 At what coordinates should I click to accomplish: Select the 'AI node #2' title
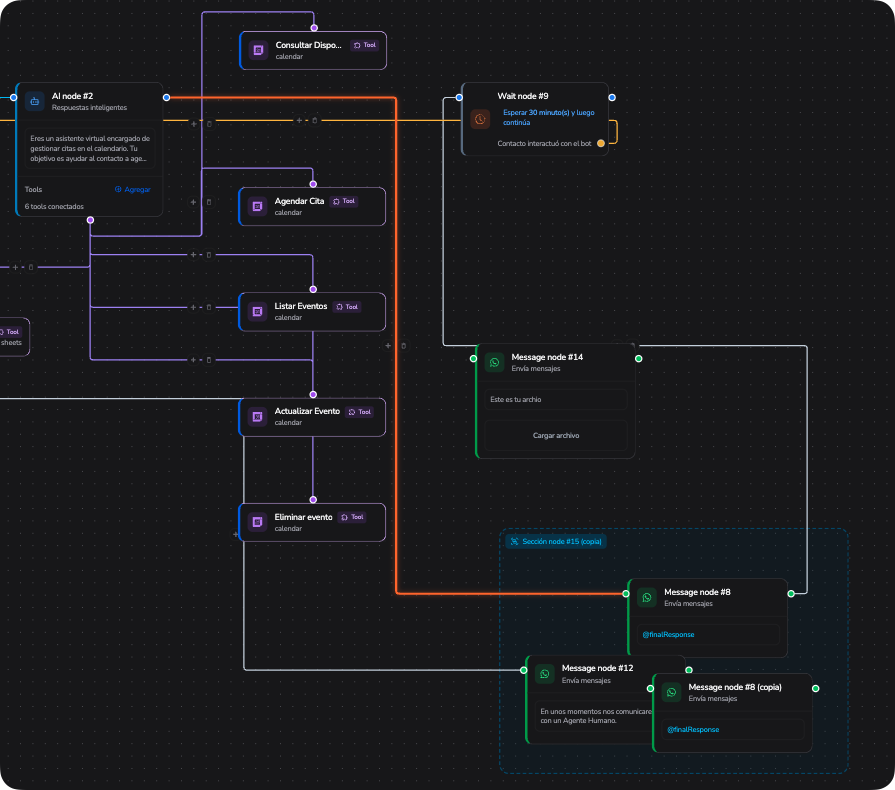pyautogui.click(x=72, y=96)
